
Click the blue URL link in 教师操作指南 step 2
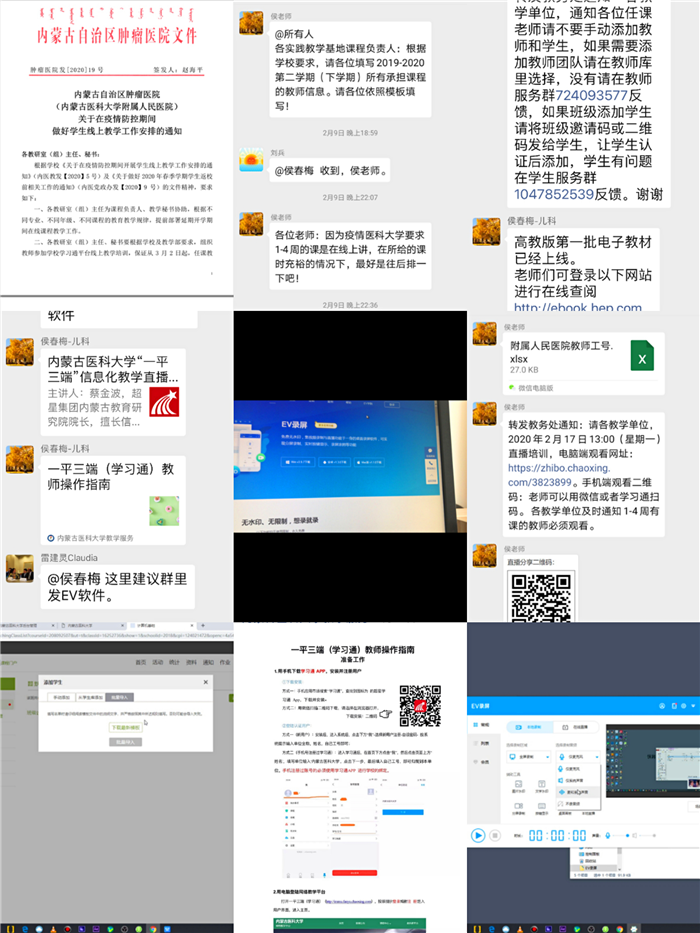(x=349, y=901)
